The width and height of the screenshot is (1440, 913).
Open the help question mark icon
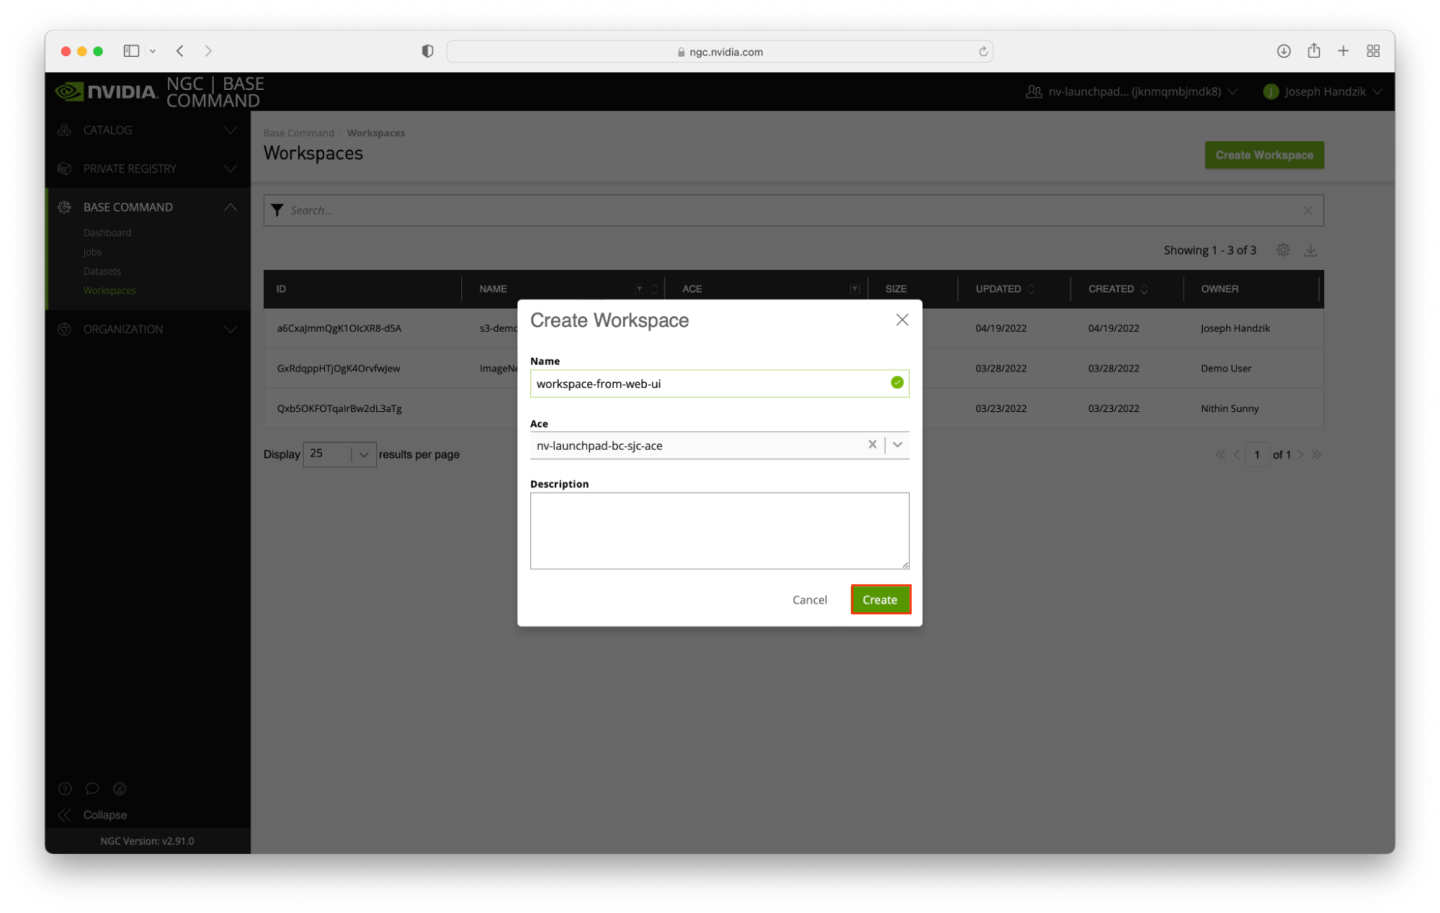pos(65,789)
